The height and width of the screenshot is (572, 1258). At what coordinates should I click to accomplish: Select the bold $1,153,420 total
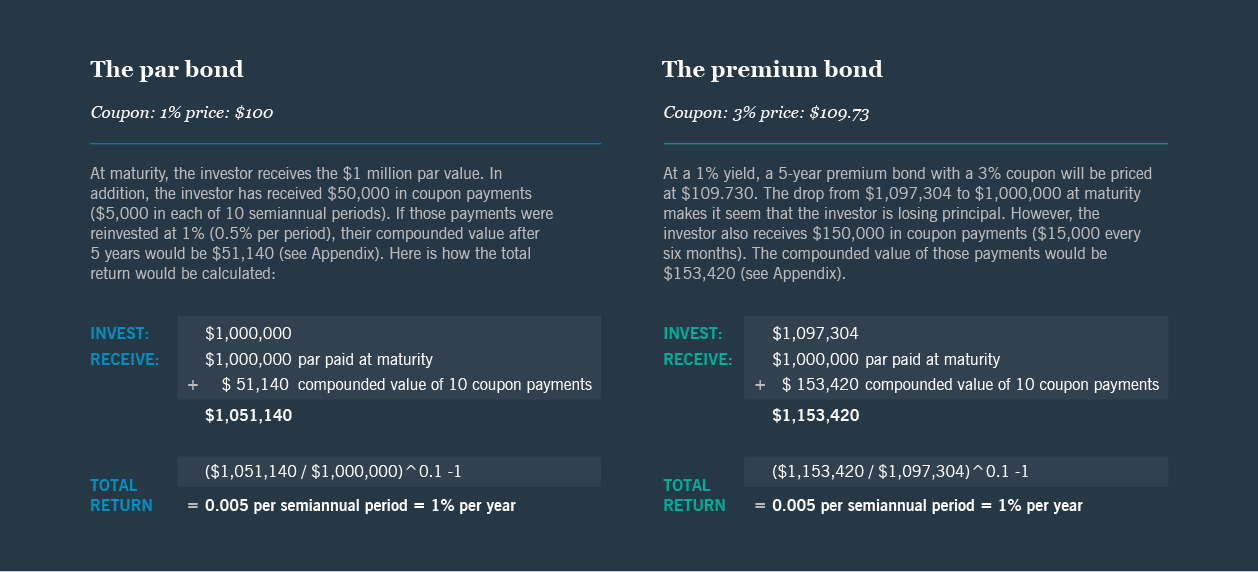pos(815,415)
